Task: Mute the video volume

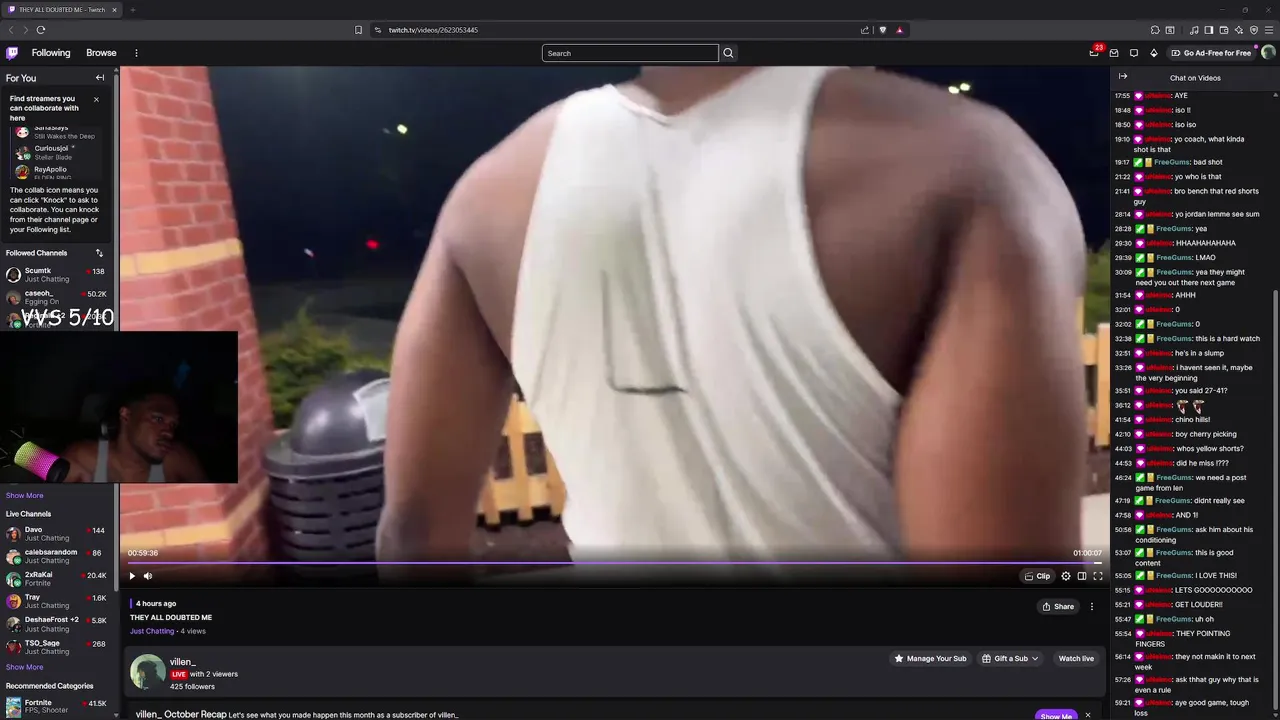Action: pyautogui.click(x=148, y=576)
